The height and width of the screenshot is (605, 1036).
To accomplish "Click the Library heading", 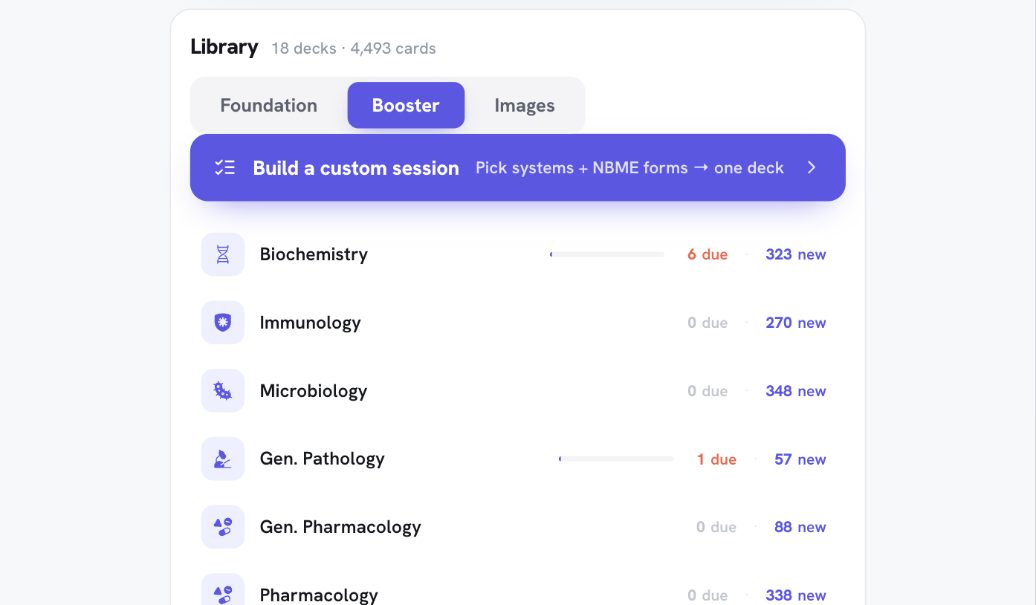I will pos(224,47).
